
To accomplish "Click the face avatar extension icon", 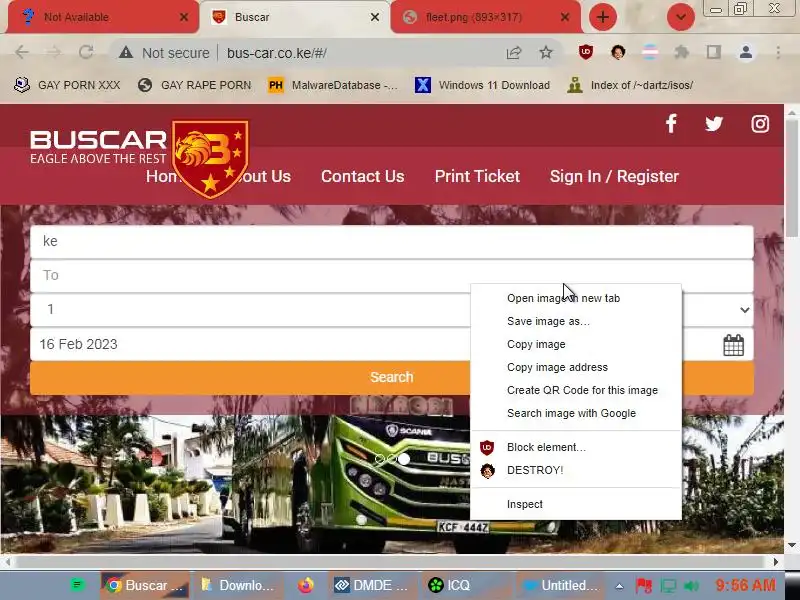I will [618, 52].
